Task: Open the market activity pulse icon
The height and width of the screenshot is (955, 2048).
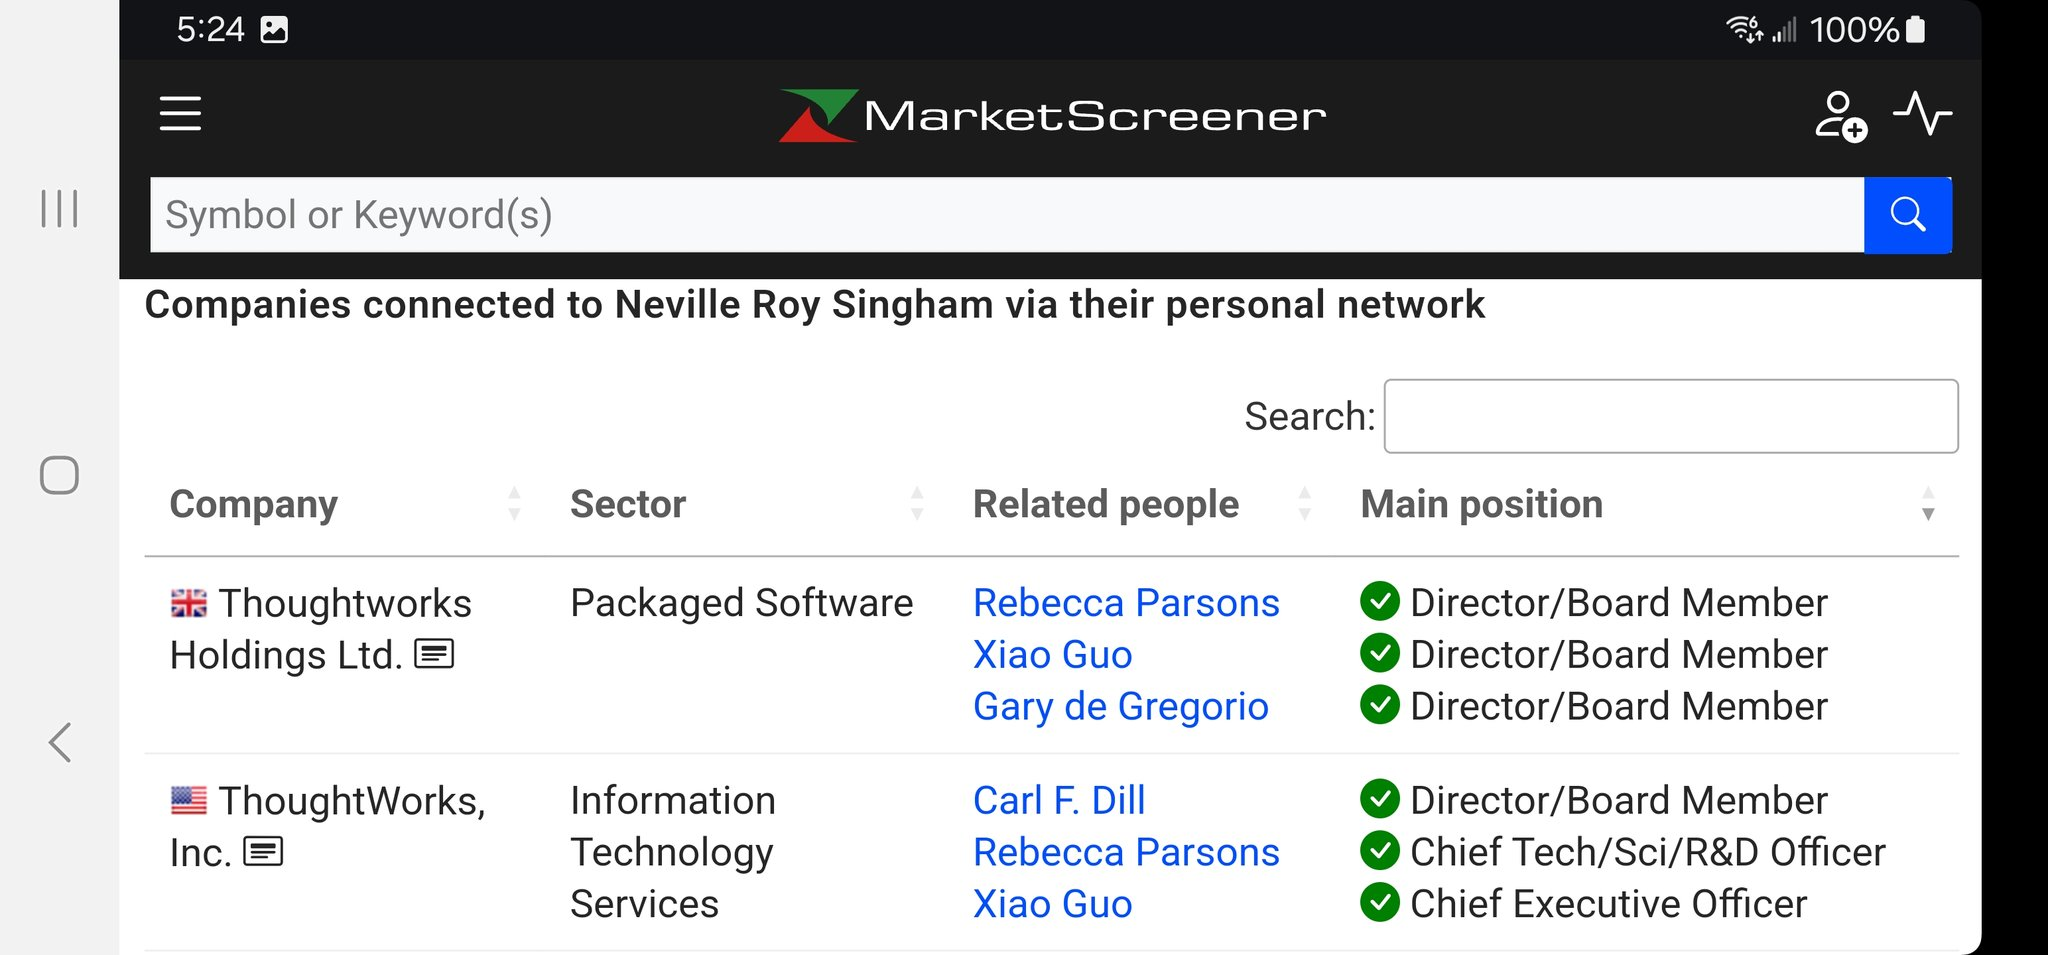Action: [1922, 113]
